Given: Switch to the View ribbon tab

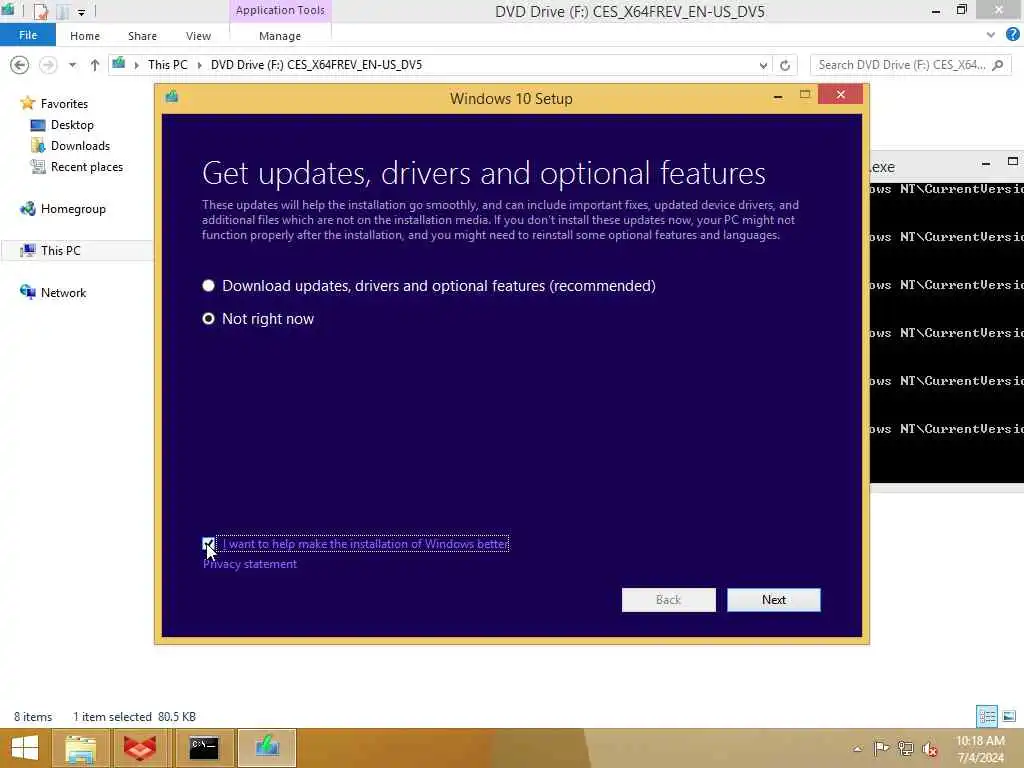Looking at the screenshot, I should 199,36.
